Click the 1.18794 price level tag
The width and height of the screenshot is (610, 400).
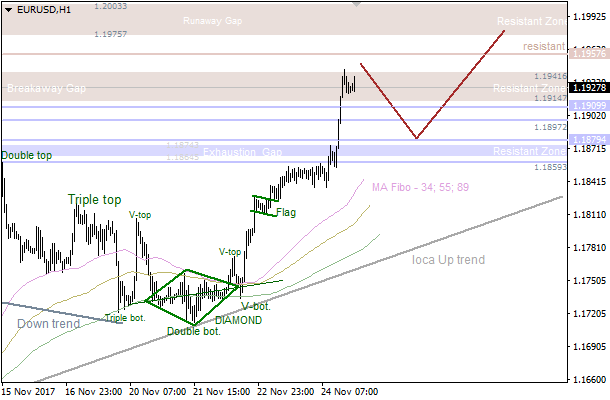pyautogui.click(x=587, y=139)
